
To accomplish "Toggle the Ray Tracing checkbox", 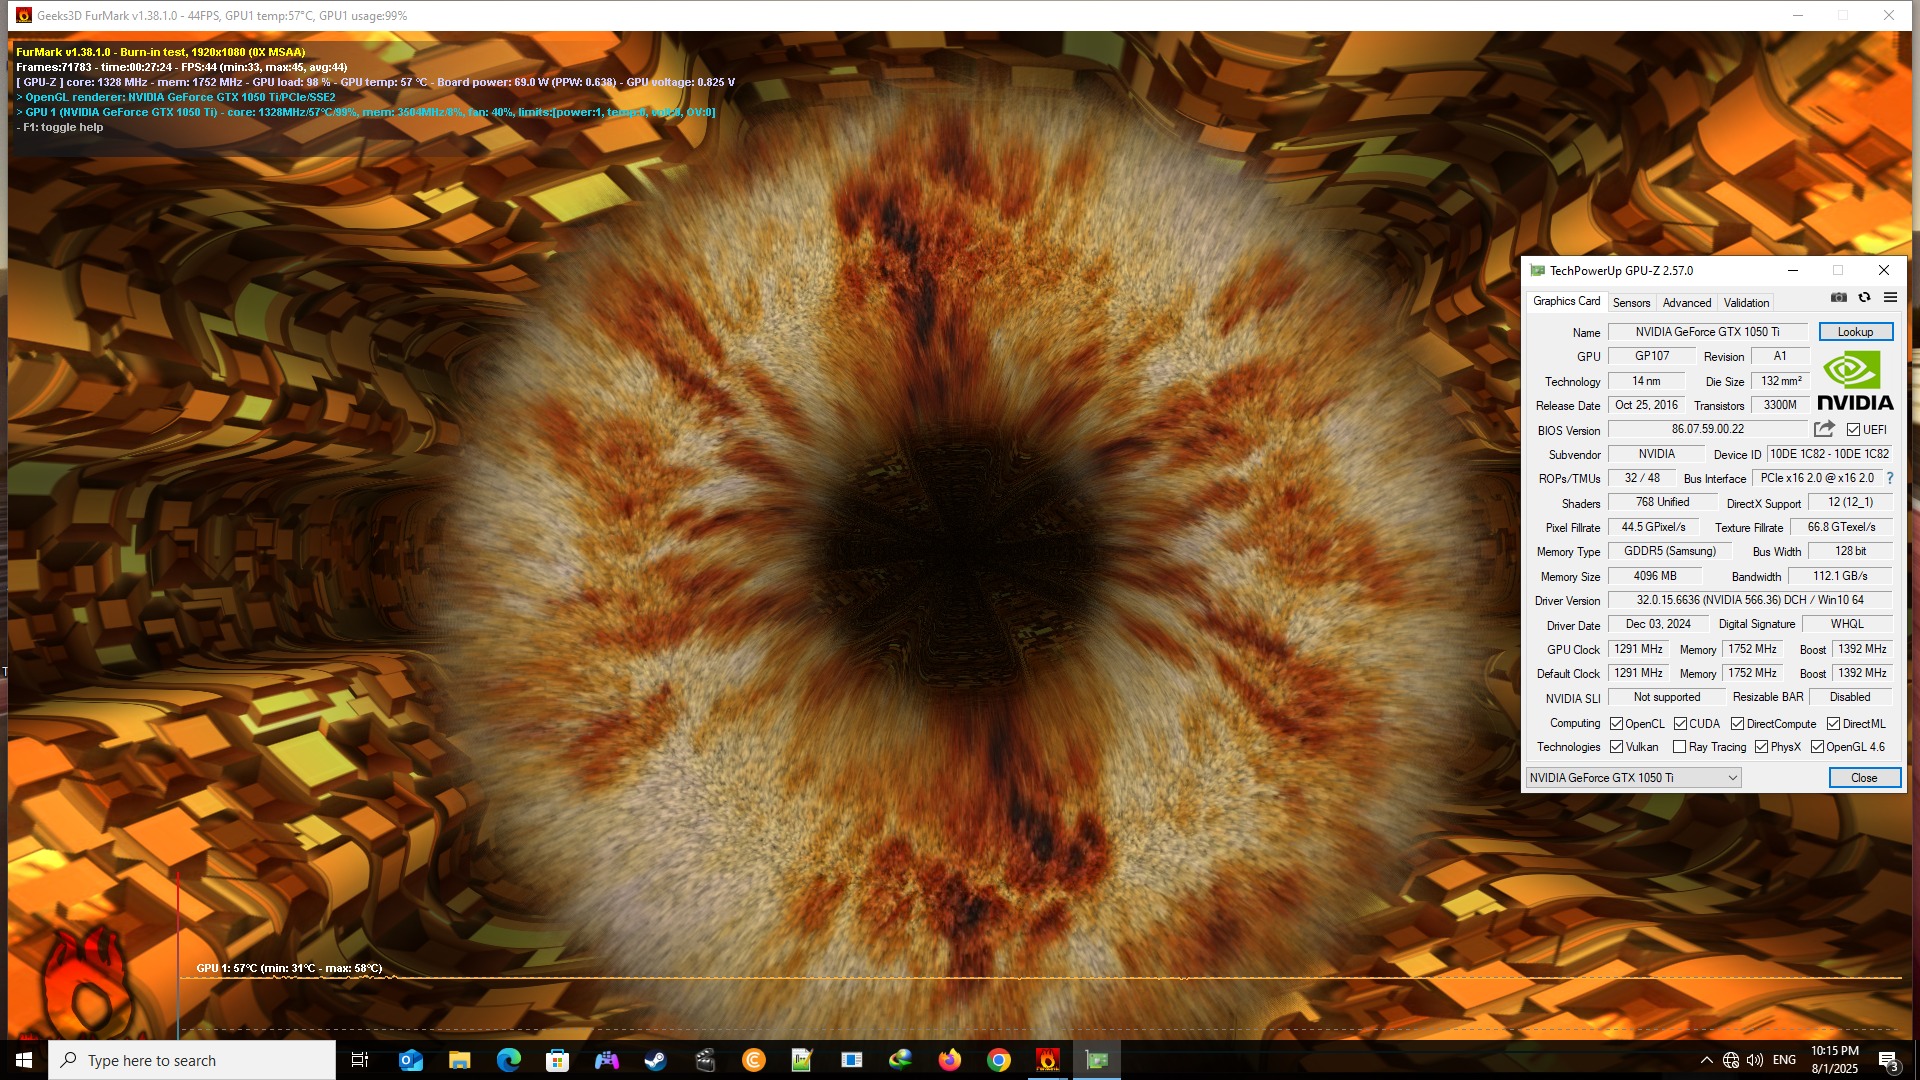I will click(1679, 747).
